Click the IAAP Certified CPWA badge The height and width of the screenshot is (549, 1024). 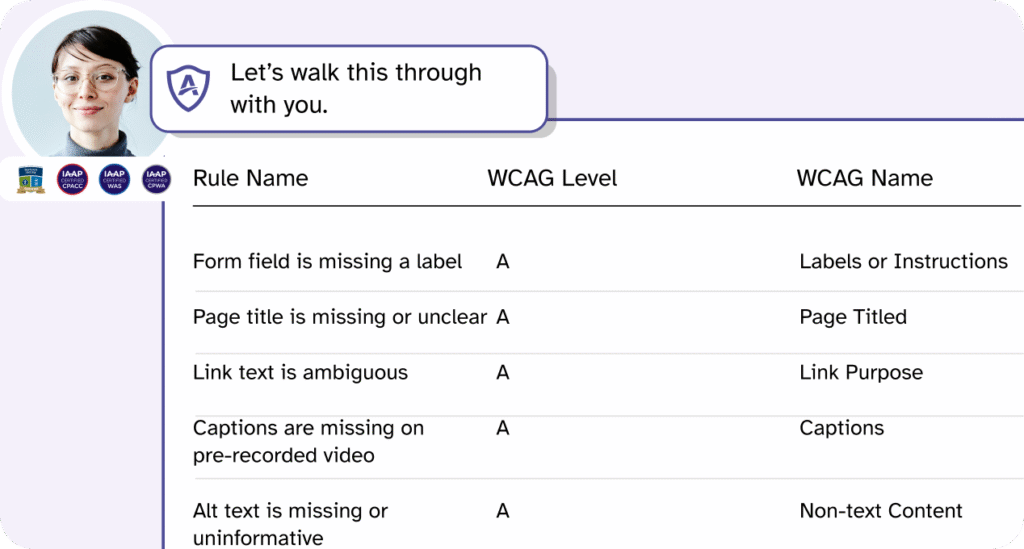156,179
